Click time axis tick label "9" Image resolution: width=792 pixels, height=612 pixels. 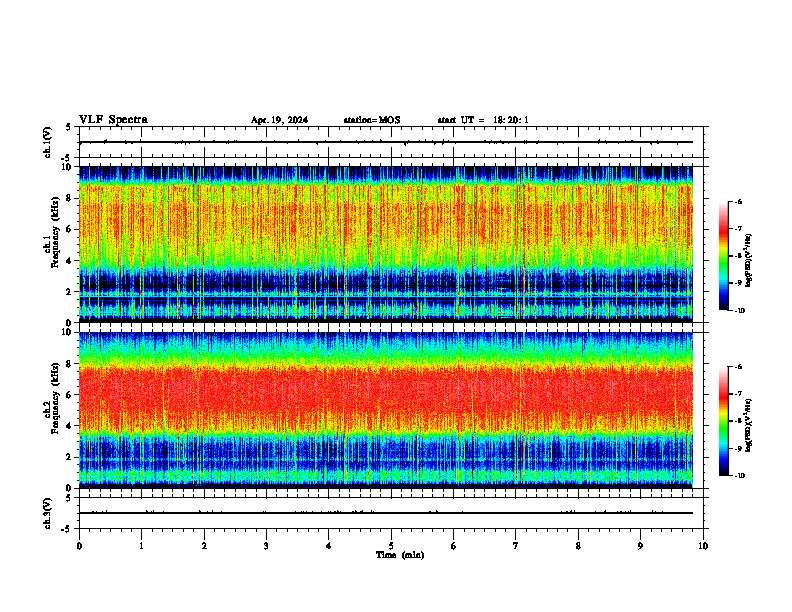tap(640, 546)
